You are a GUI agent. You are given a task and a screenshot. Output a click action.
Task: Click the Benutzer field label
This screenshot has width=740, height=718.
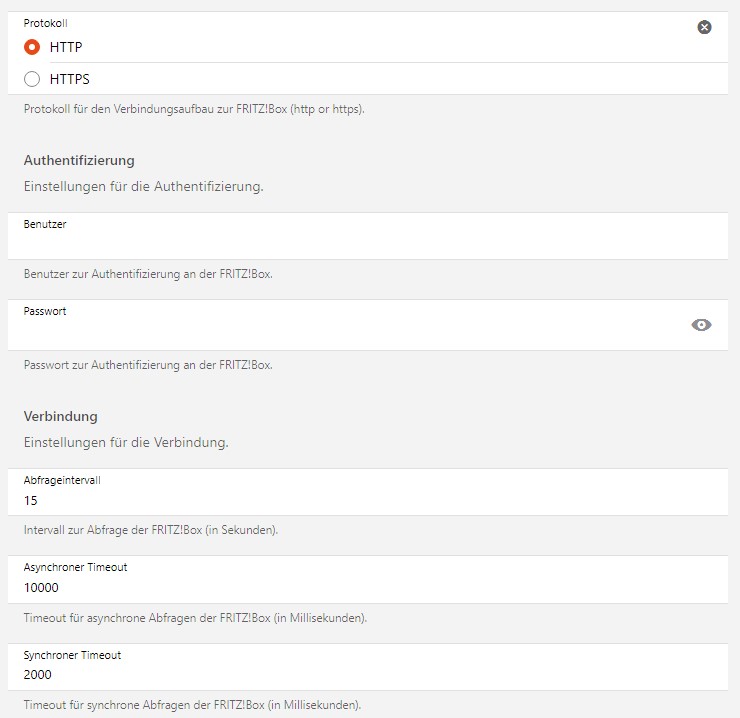point(45,224)
